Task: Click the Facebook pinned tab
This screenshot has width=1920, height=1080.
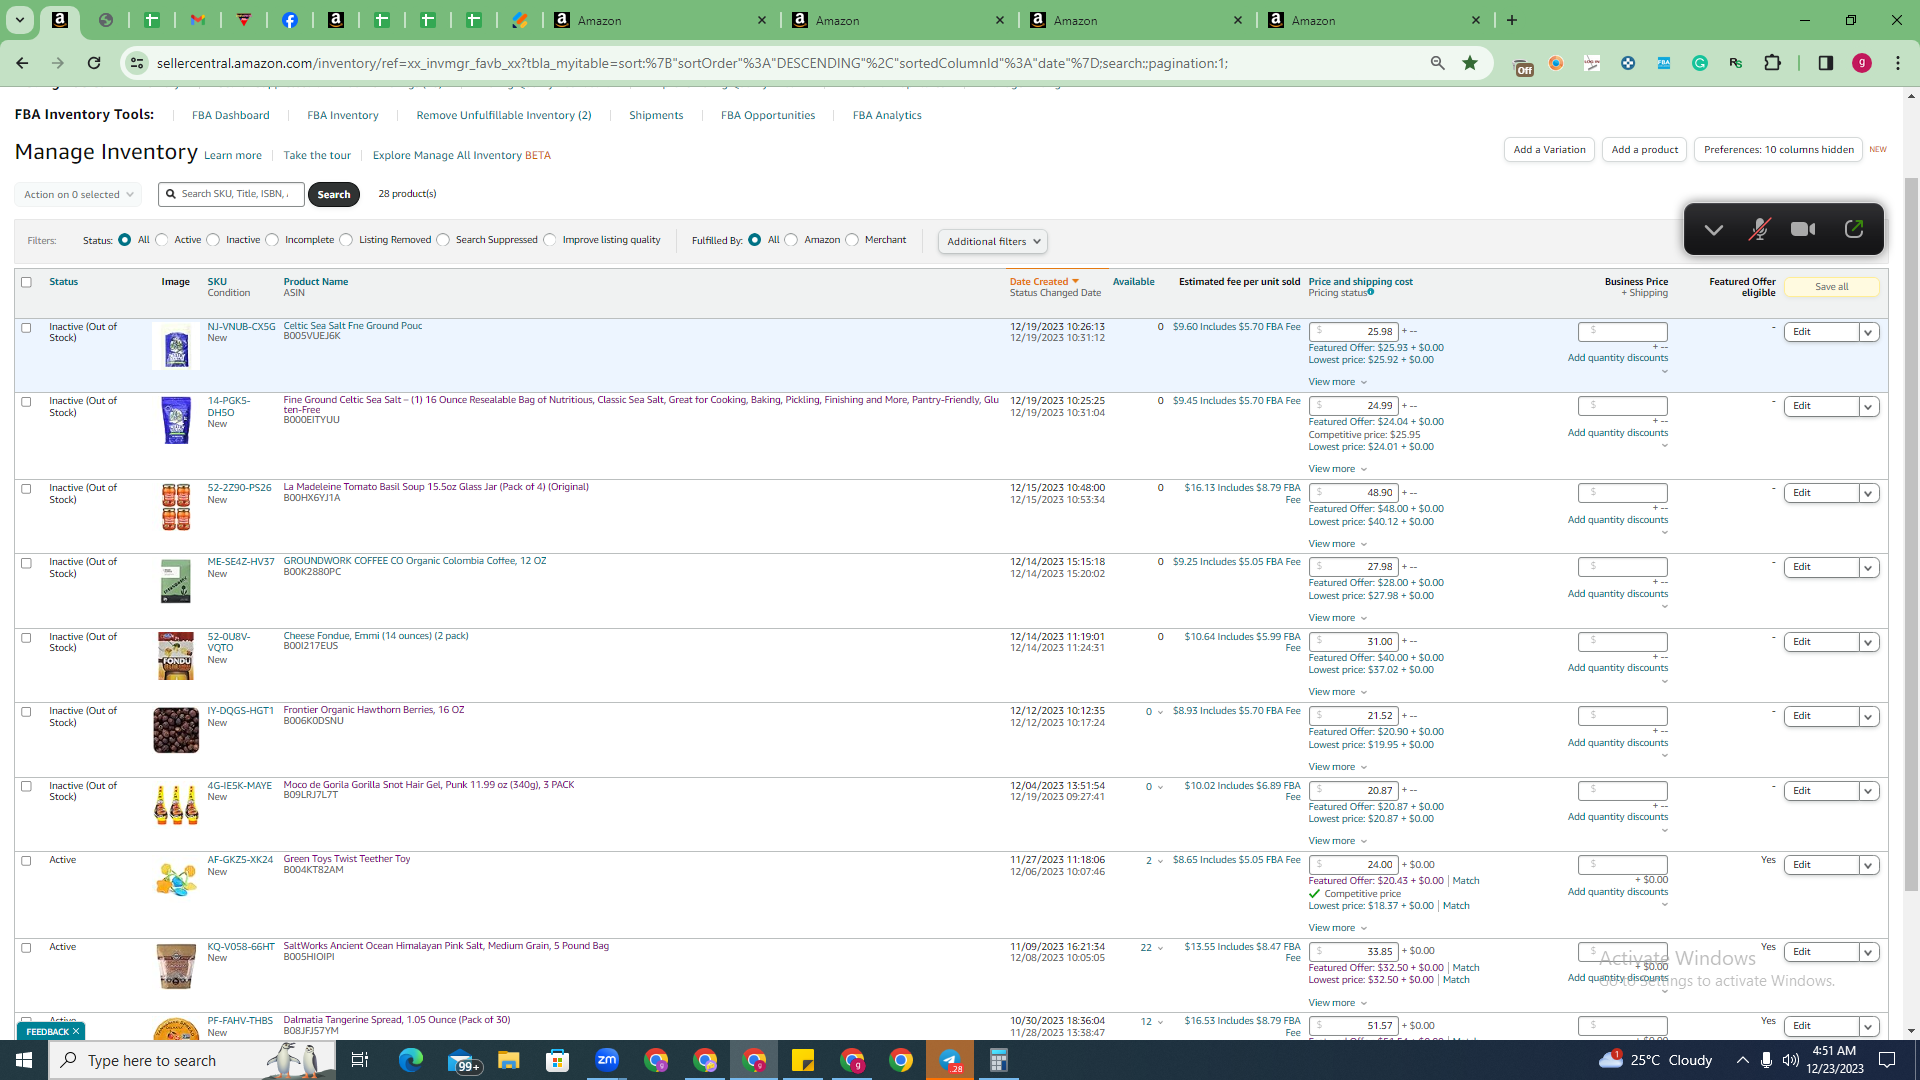Action: [290, 20]
